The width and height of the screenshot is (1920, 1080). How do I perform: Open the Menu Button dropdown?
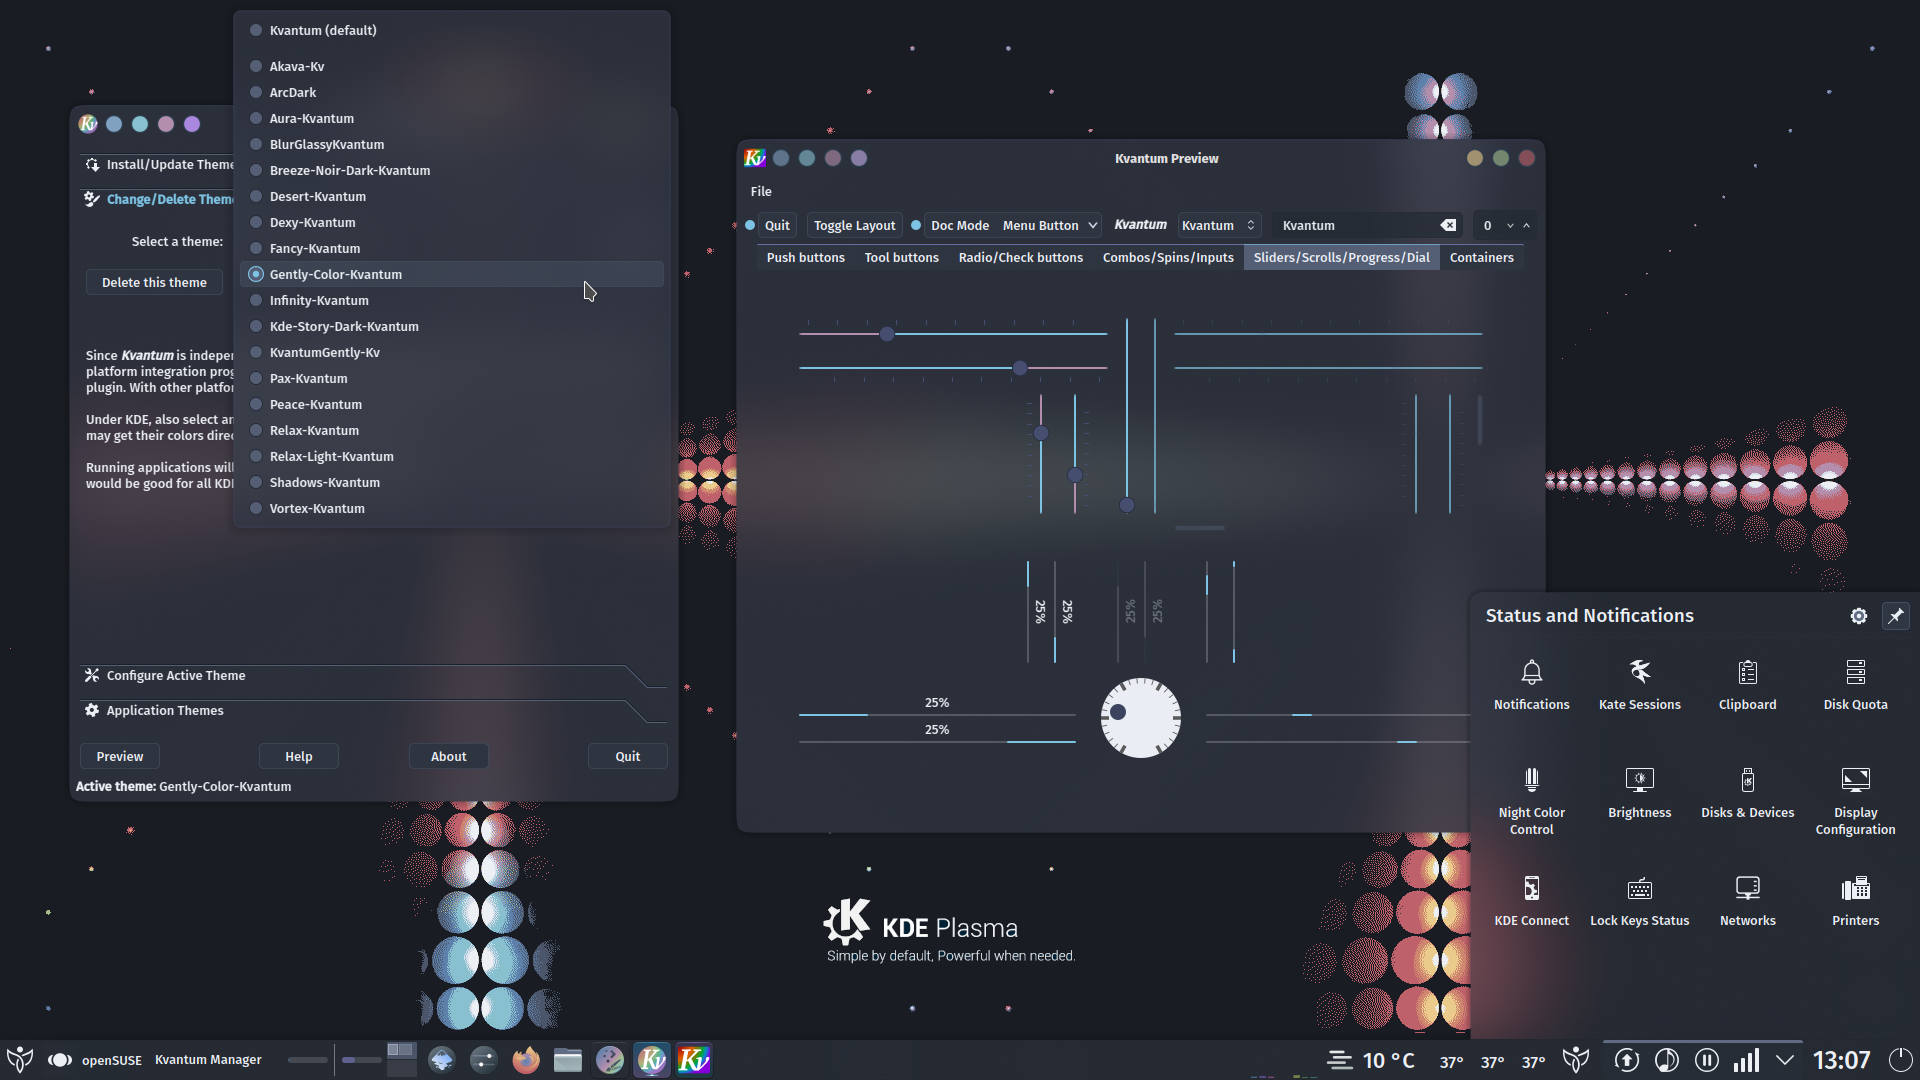click(x=1049, y=226)
